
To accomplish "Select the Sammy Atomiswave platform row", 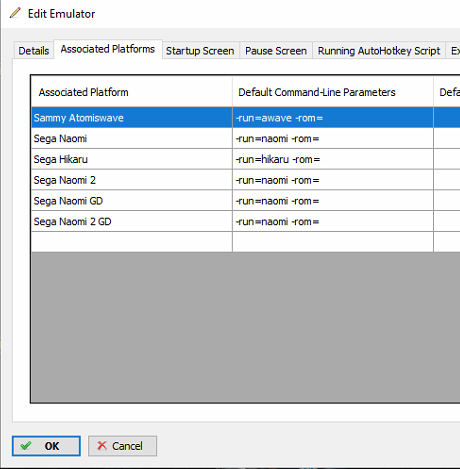I will [x=246, y=118].
